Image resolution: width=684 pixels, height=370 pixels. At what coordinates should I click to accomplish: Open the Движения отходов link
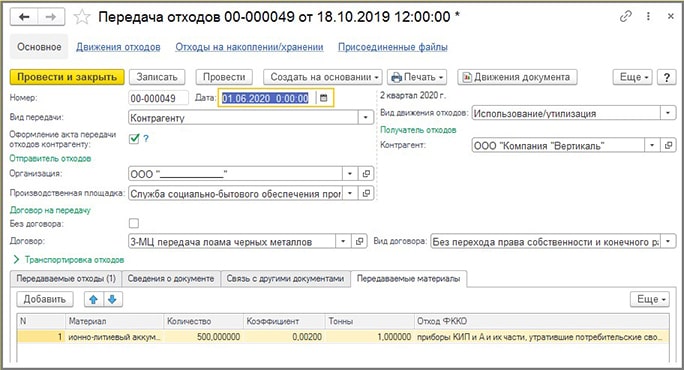coord(118,47)
